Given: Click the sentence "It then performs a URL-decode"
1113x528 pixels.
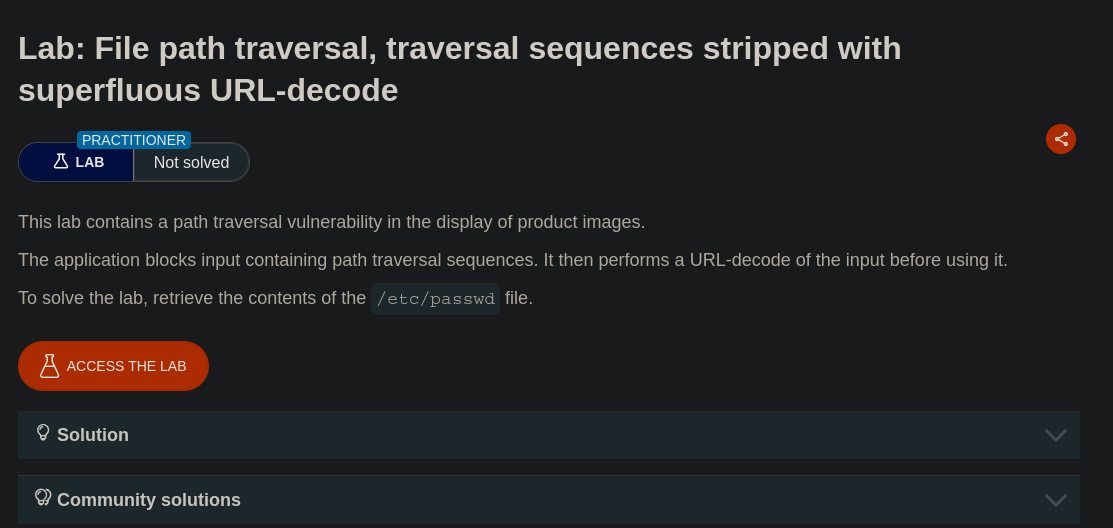Looking at the screenshot, I should click(775, 260).
